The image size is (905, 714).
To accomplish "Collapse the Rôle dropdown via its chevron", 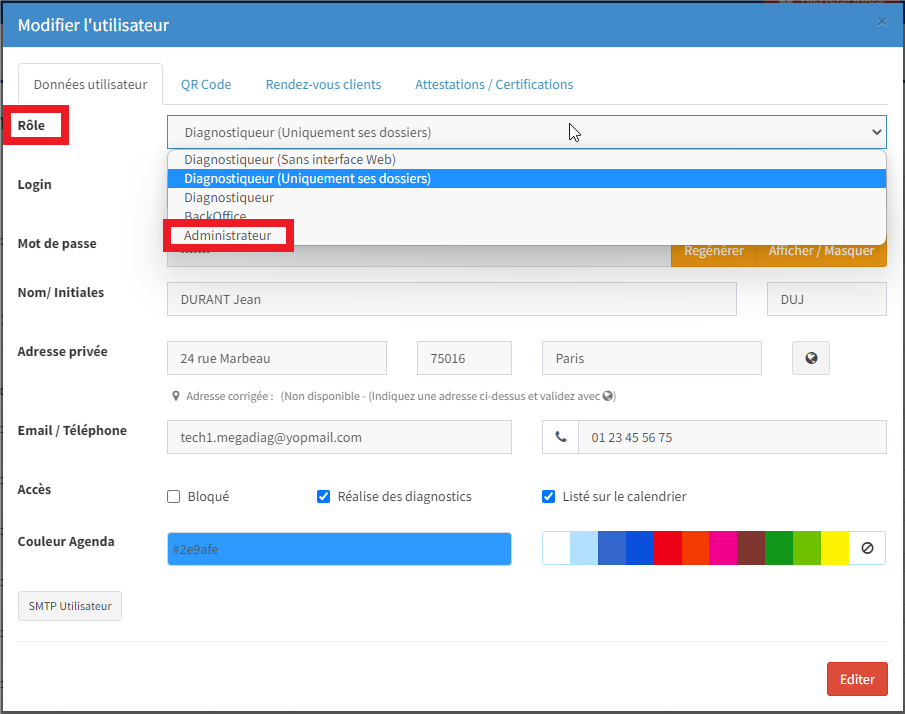I will click(x=876, y=132).
